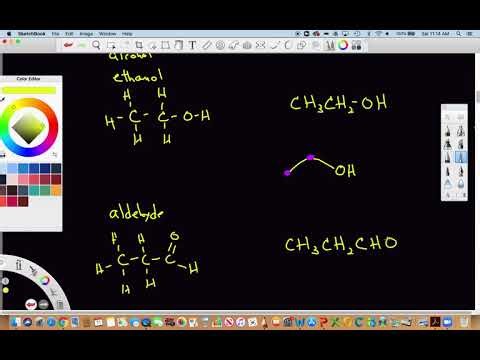The height and width of the screenshot is (360, 480).
Task: Select the top-left brush in Brush Palette
Action: tap(448, 131)
